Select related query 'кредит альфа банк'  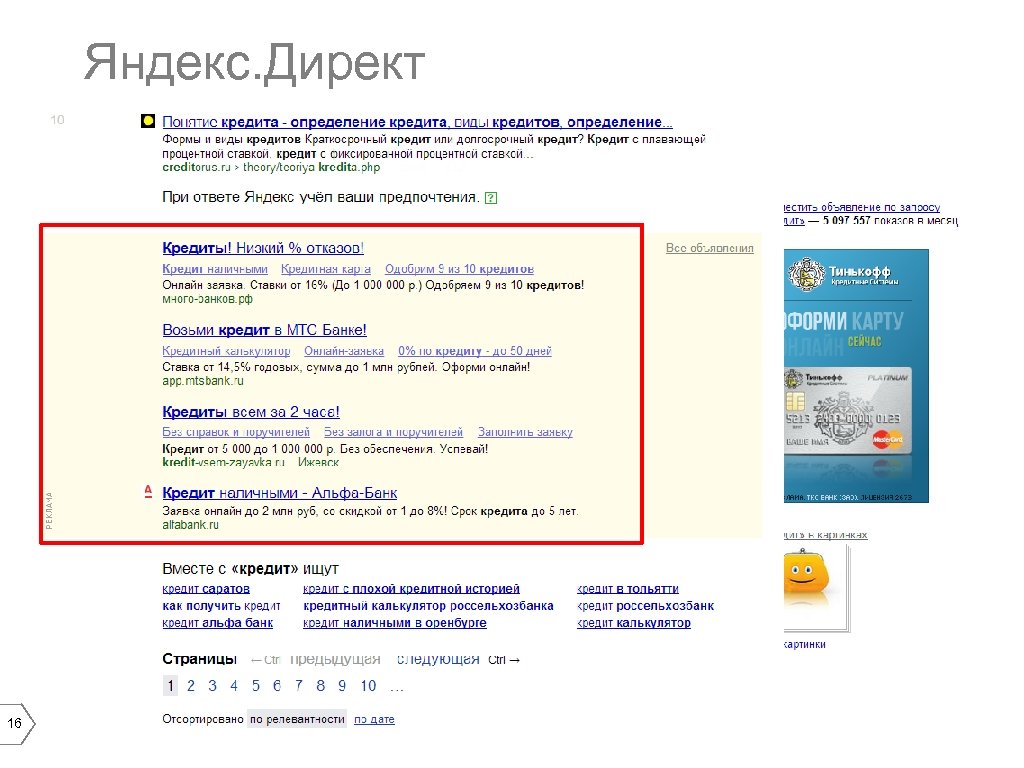217,623
